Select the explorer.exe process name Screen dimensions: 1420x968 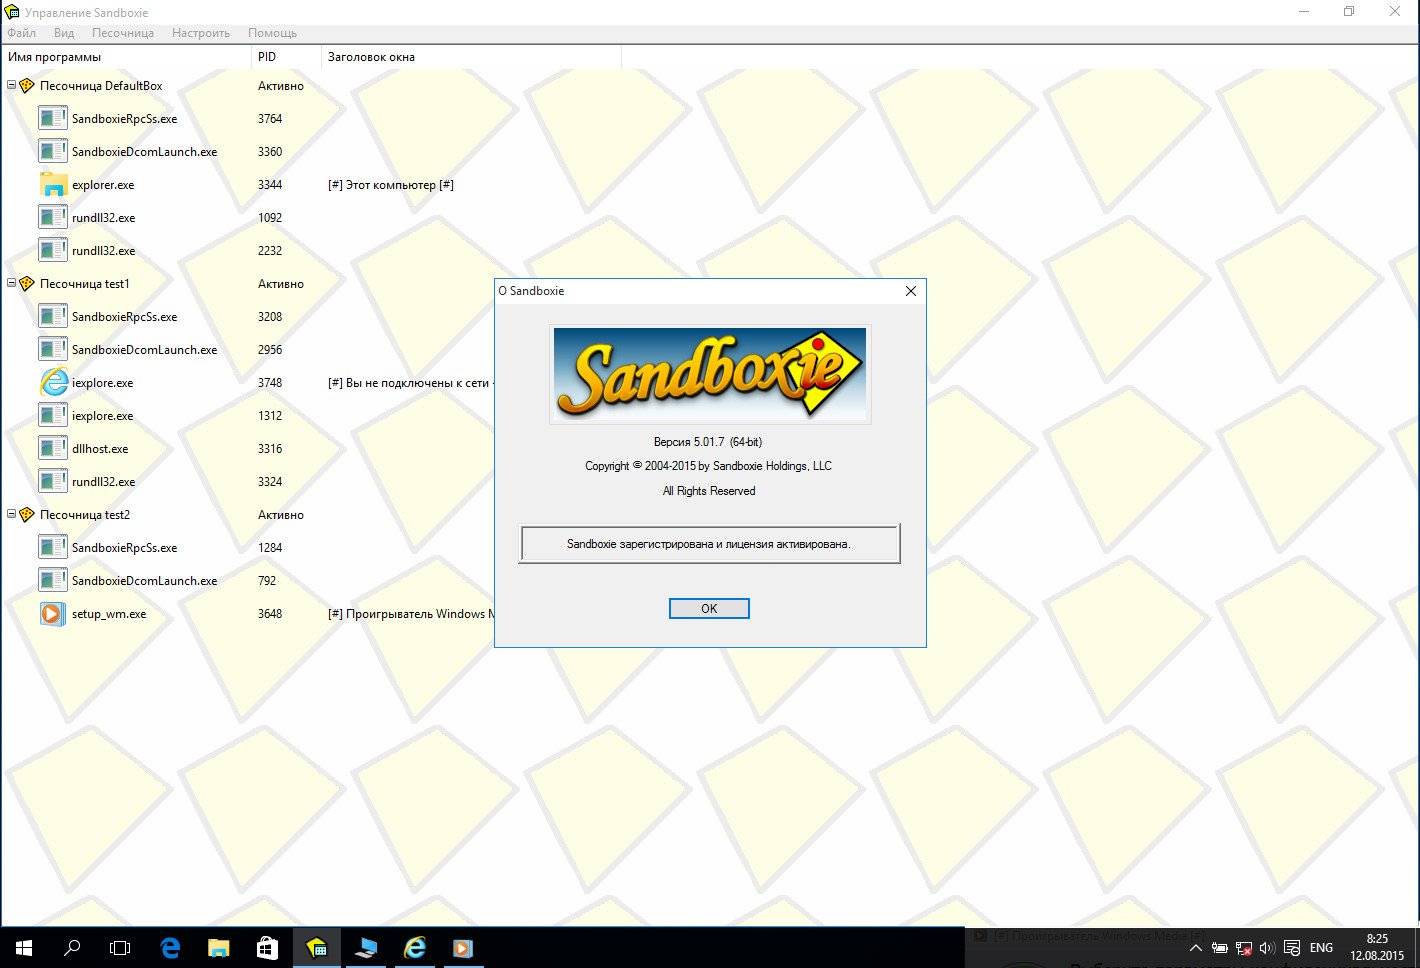[103, 185]
